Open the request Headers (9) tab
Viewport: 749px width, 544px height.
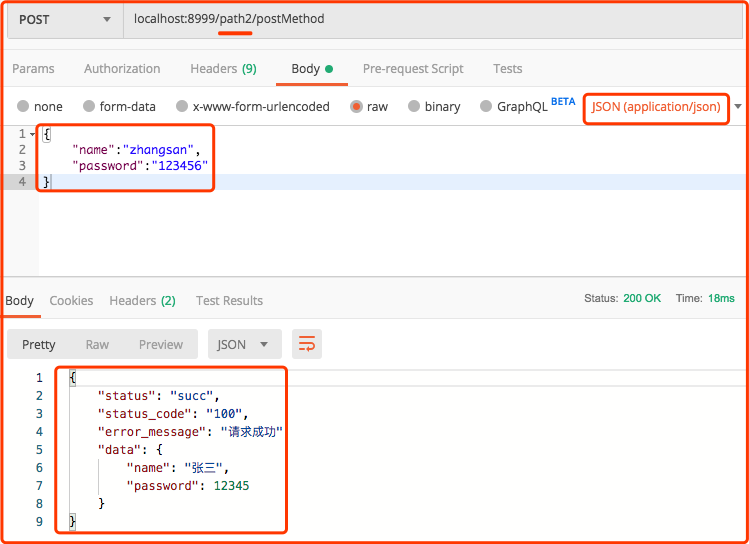[x=223, y=69]
